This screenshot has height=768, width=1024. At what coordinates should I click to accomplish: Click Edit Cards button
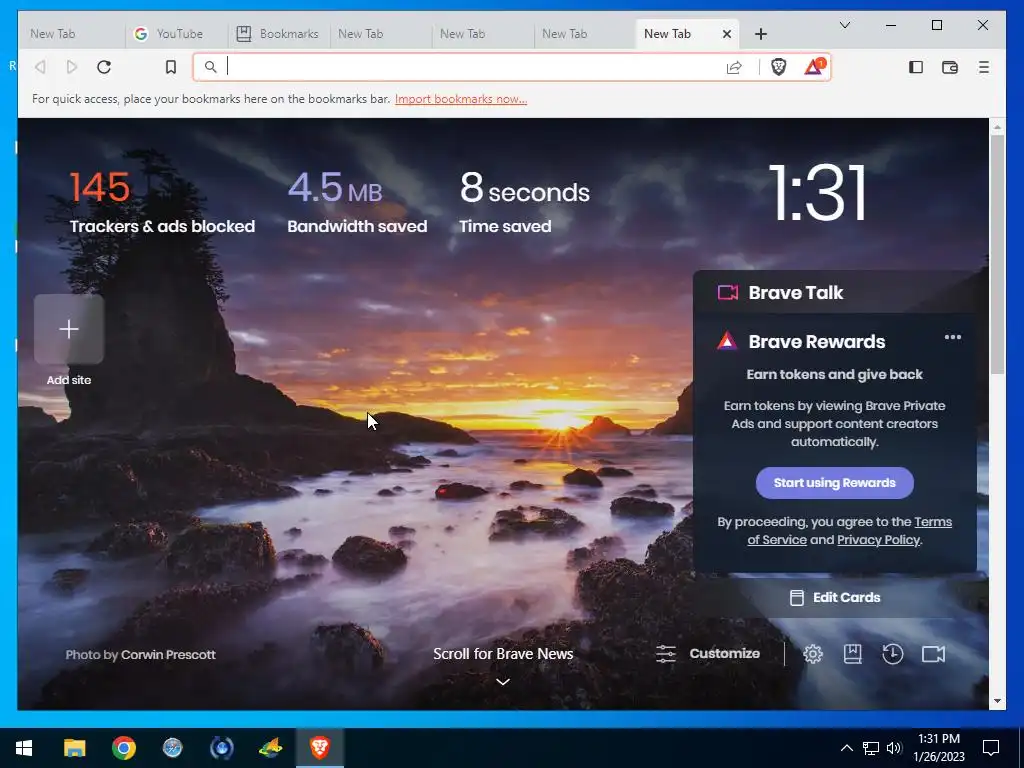point(835,598)
